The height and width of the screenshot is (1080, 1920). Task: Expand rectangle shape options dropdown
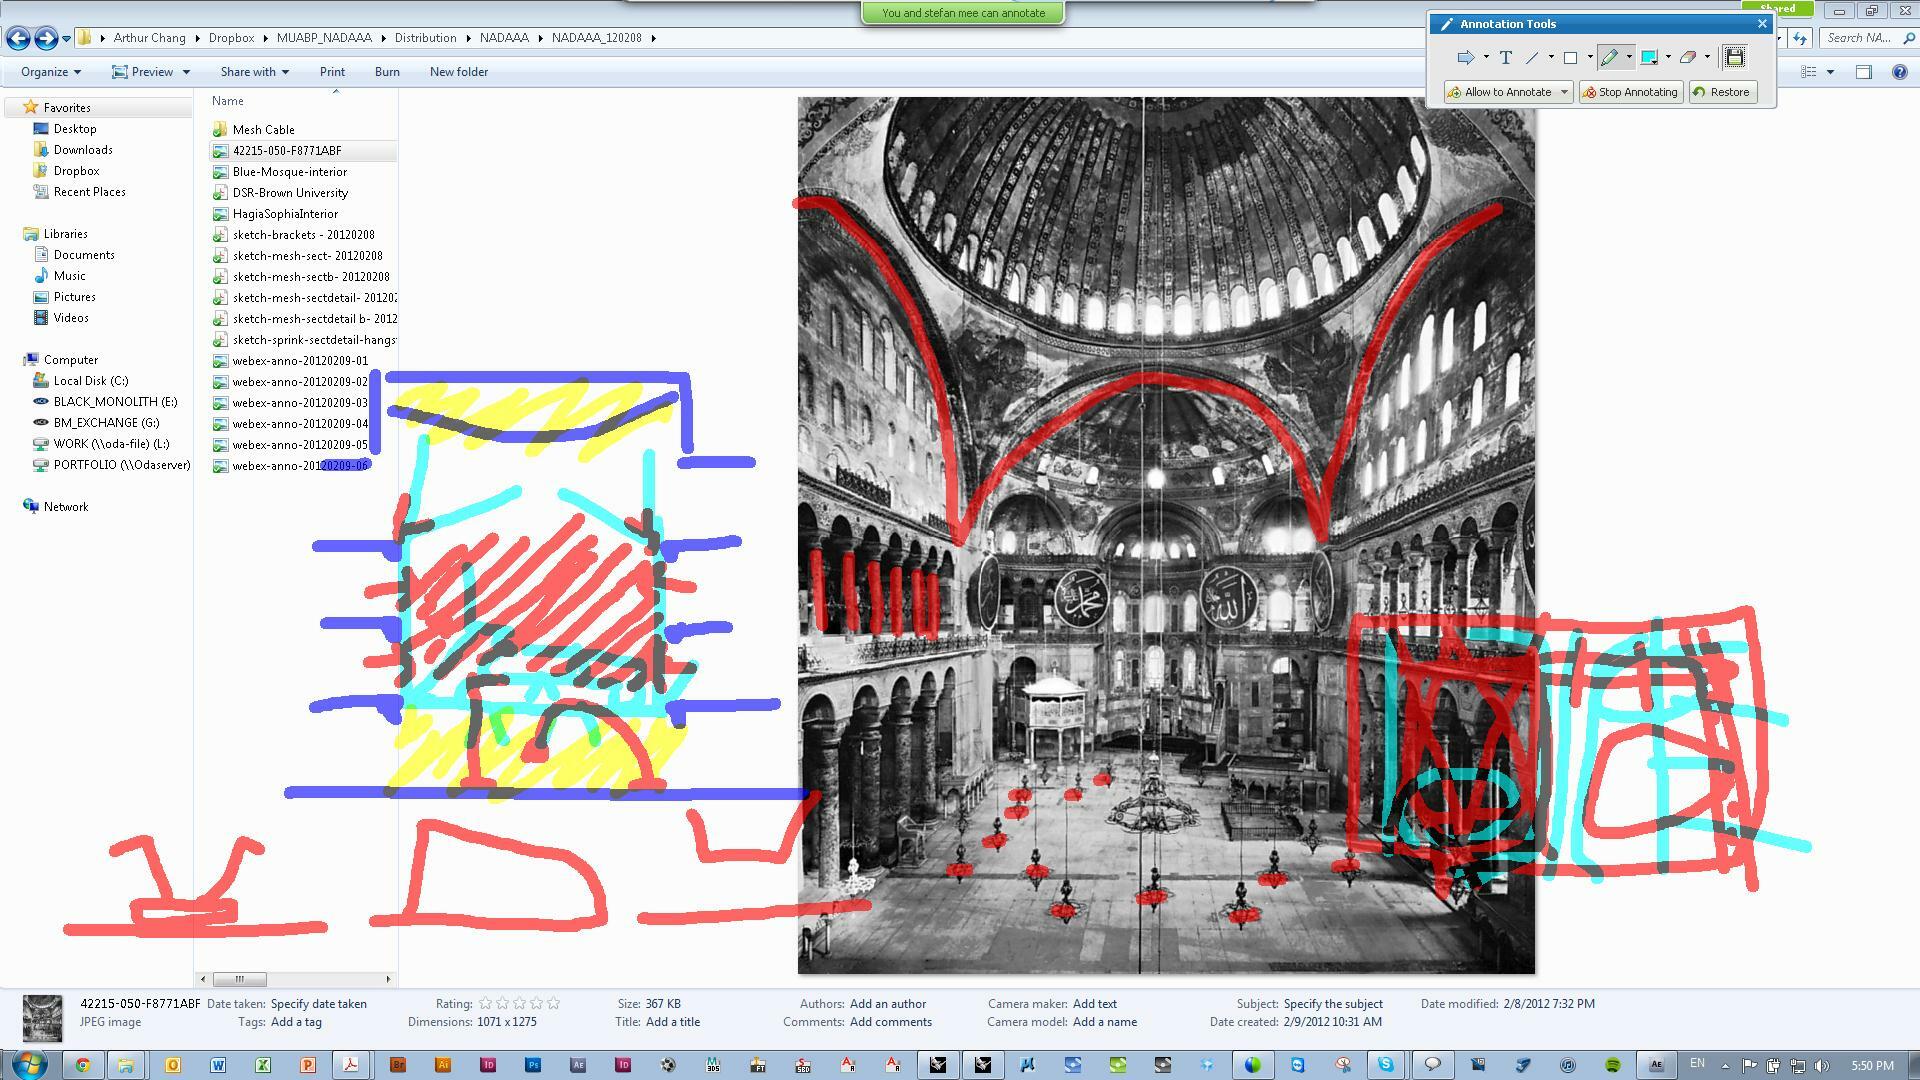[x=1589, y=57]
